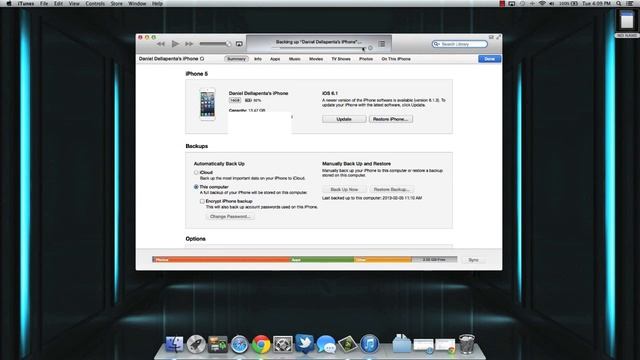
Task: Click the Free space segment of capacity bar
Action: [434, 260]
